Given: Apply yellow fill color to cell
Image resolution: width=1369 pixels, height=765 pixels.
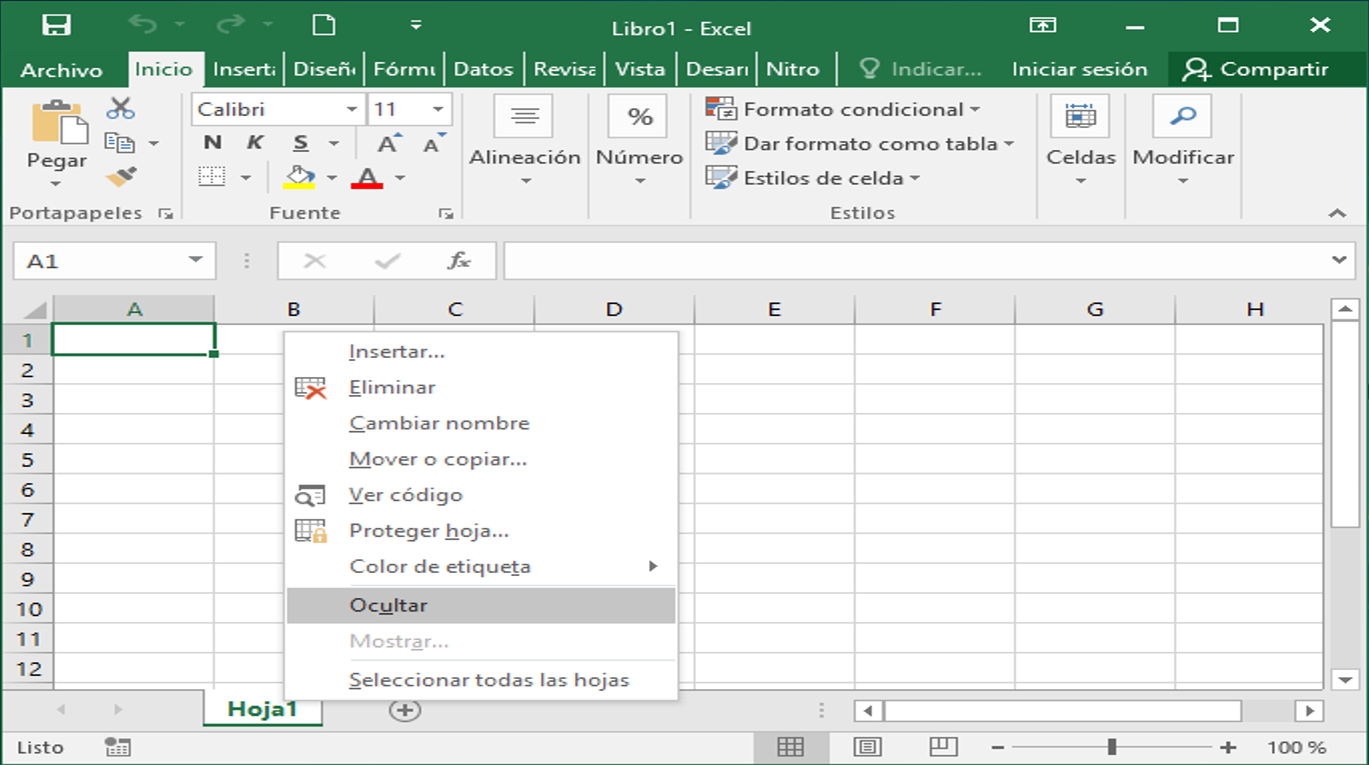Looking at the screenshot, I should pos(299,177).
